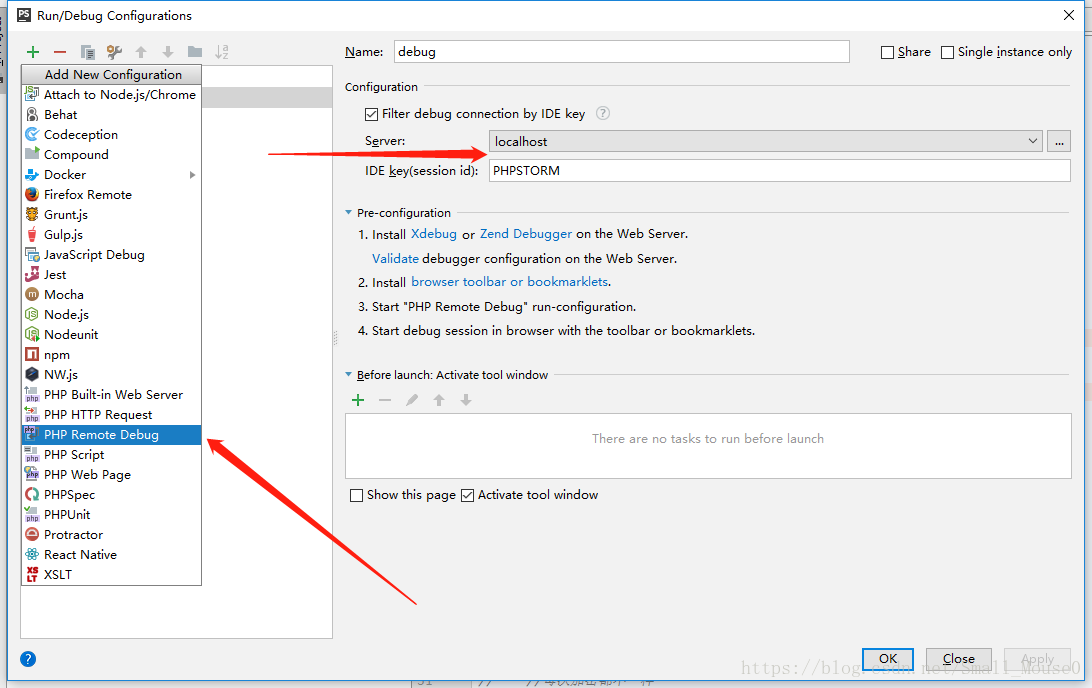Click the before-launch move up arrow
Screen dimensions: 1092x688
(x=439, y=400)
